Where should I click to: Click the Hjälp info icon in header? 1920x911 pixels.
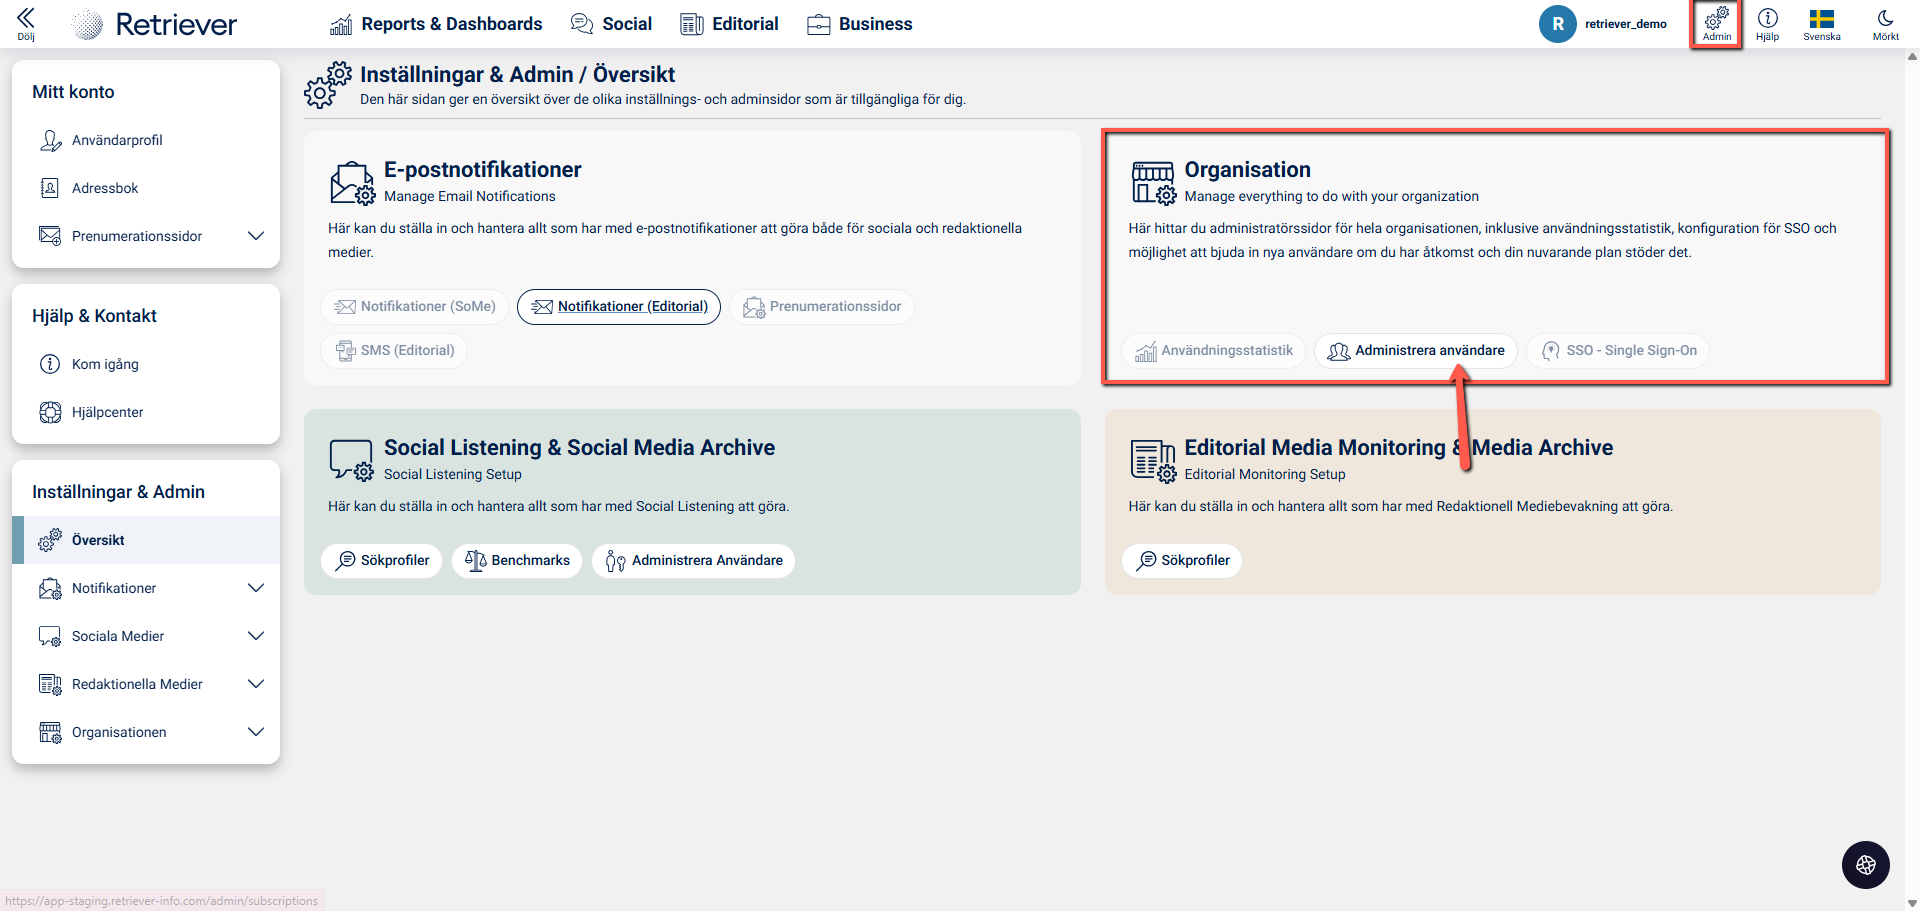tap(1767, 23)
